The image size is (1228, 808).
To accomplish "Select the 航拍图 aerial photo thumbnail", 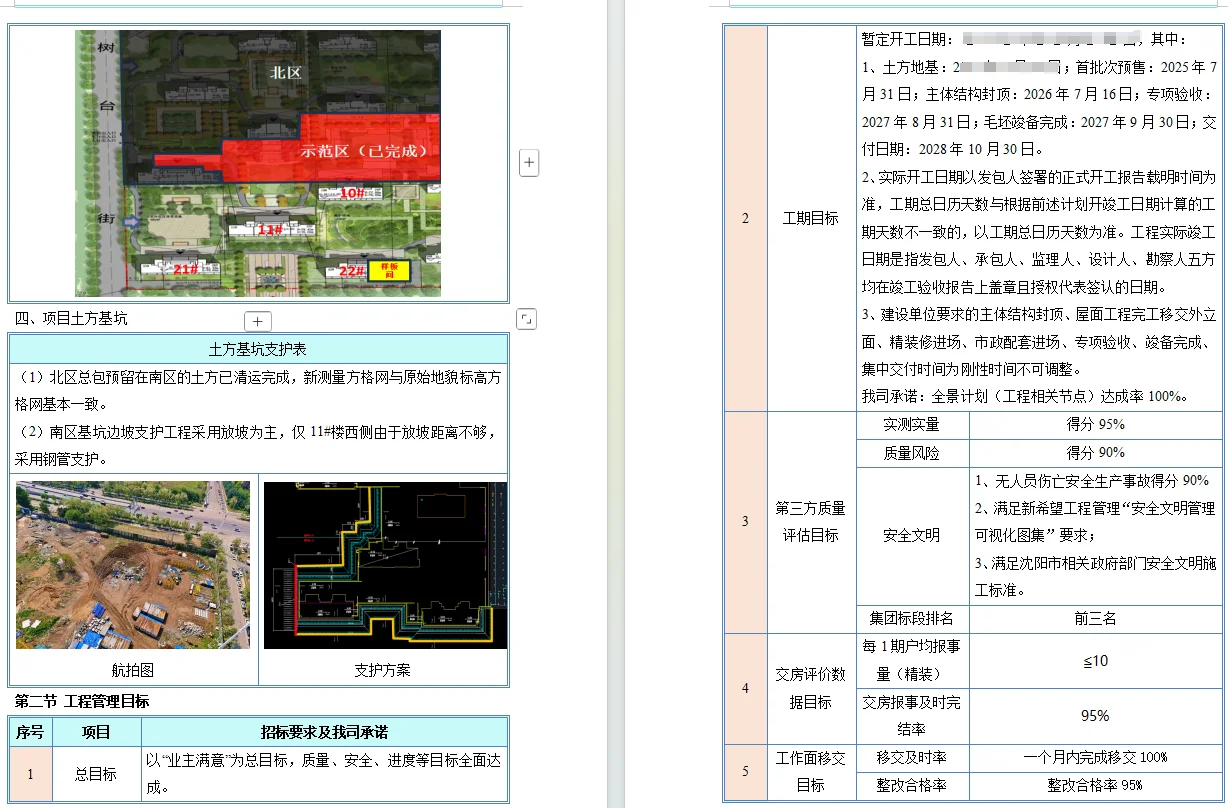I will 133,565.
